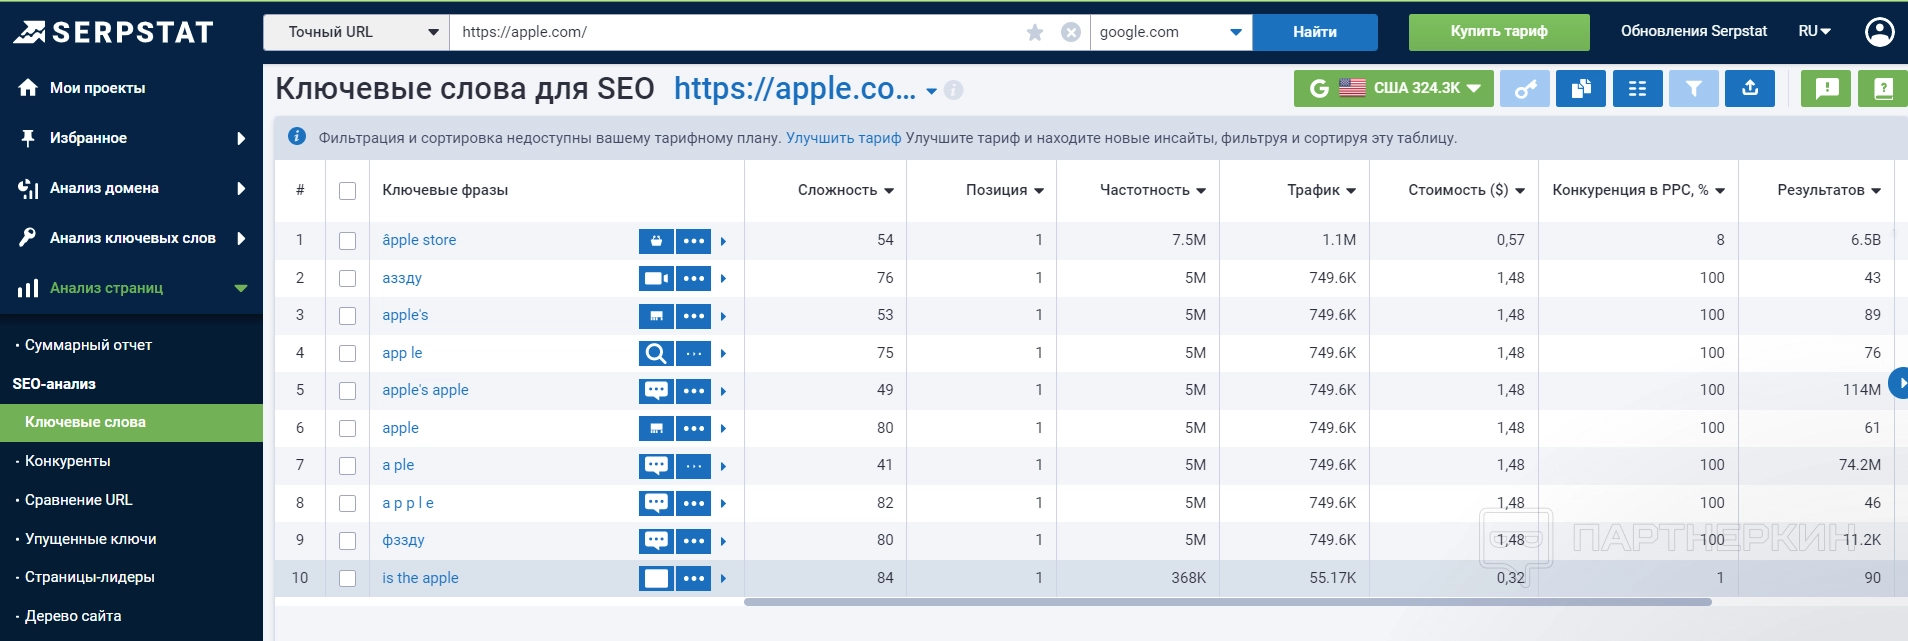Screen dimensions: 1908x641
Task: Expand the URL title dropdown arrow
Action: pos(931,91)
